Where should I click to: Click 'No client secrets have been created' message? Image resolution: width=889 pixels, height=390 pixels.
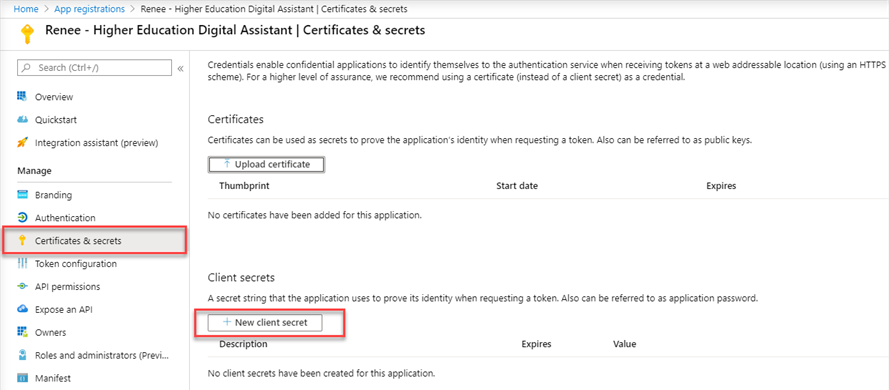(321, 374)
